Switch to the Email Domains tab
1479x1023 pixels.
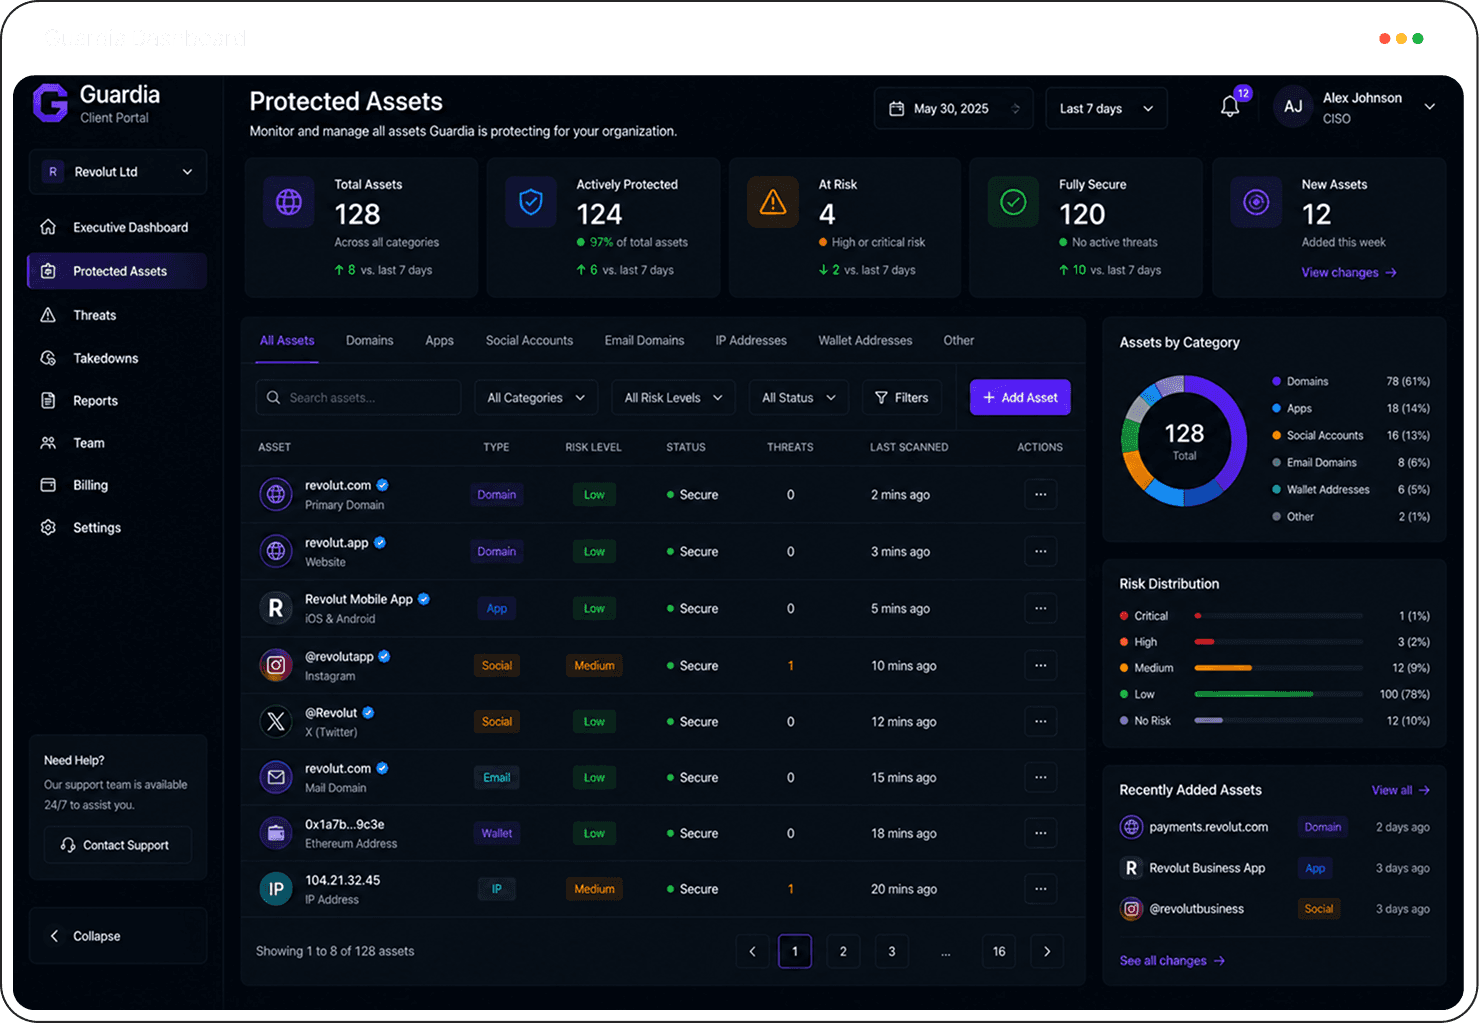644,341
